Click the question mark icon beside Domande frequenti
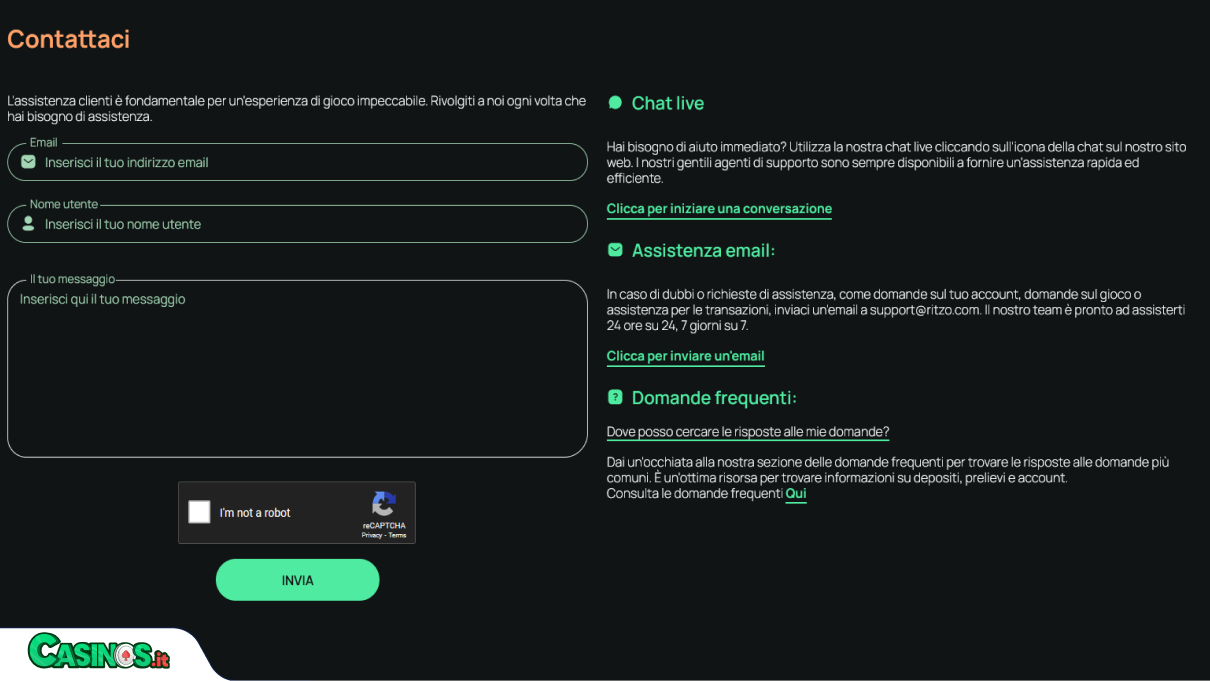The width and height of the screenshot is (1210, 681). point(615,397)
